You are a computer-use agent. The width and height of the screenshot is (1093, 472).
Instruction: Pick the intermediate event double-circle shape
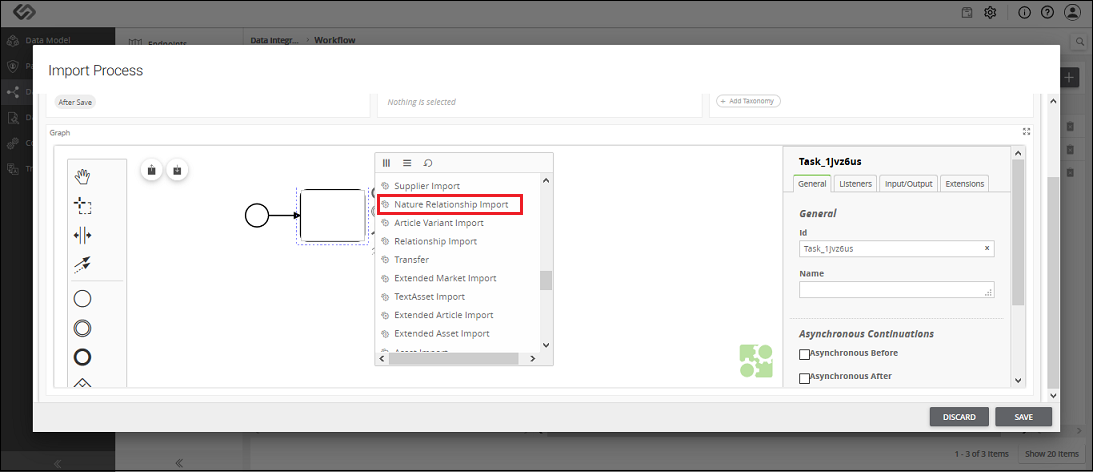coord(82,328)
